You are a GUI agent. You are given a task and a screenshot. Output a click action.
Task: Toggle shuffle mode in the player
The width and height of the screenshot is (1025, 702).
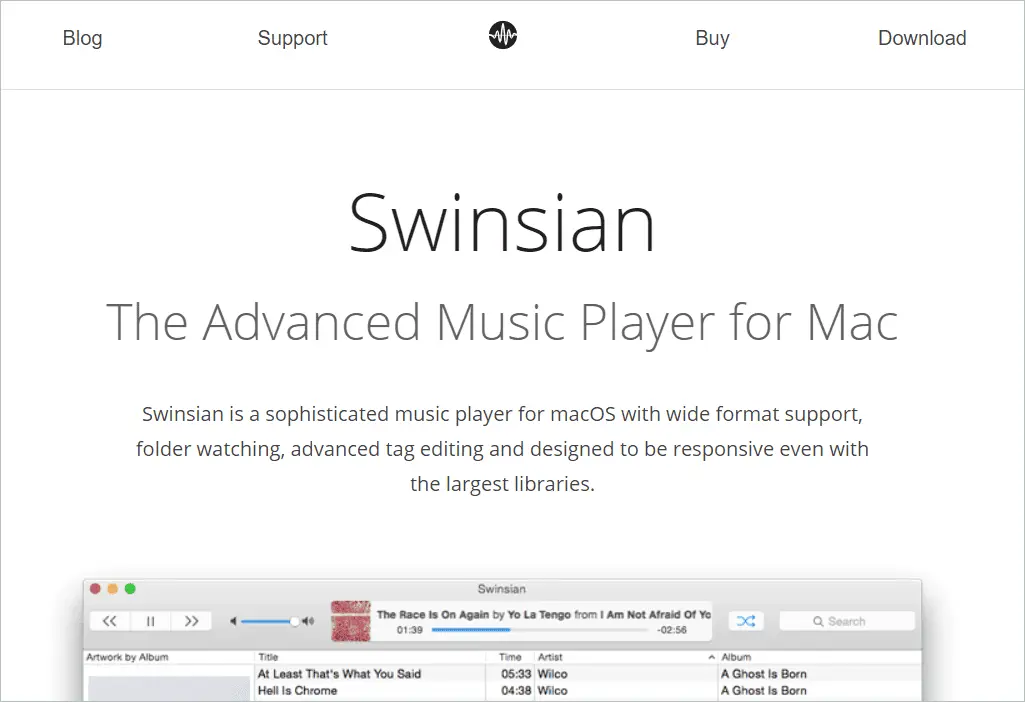[746, 621]
